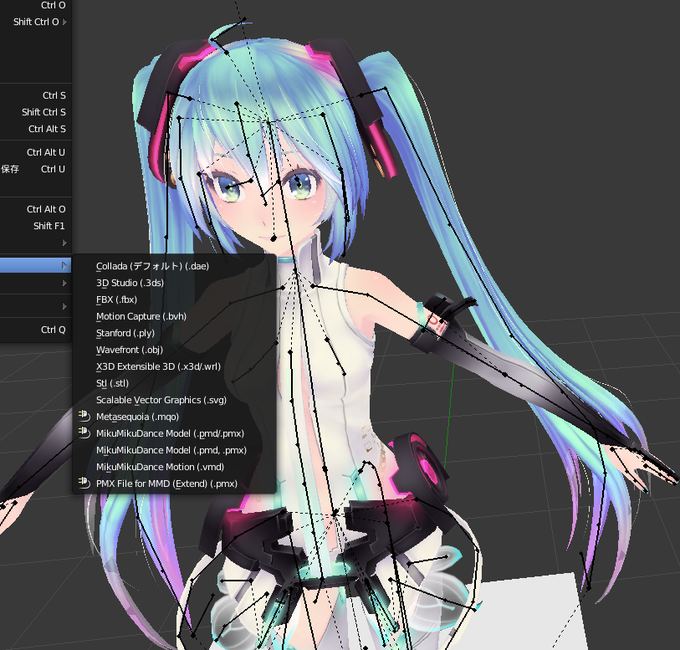Viewport: 680px width, 650px height.
Task: Pick Wavefront (.obj) export option
Action: click(x=175, y=350)
